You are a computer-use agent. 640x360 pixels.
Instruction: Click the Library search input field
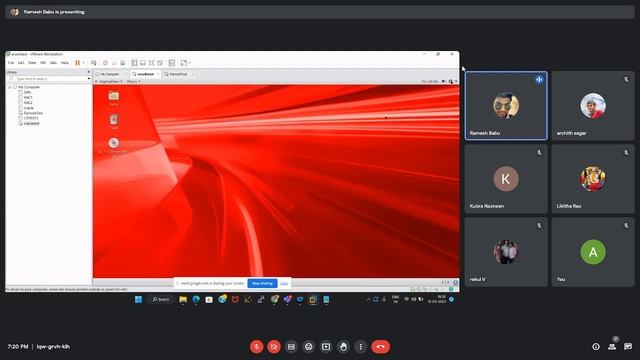[47, 78]
